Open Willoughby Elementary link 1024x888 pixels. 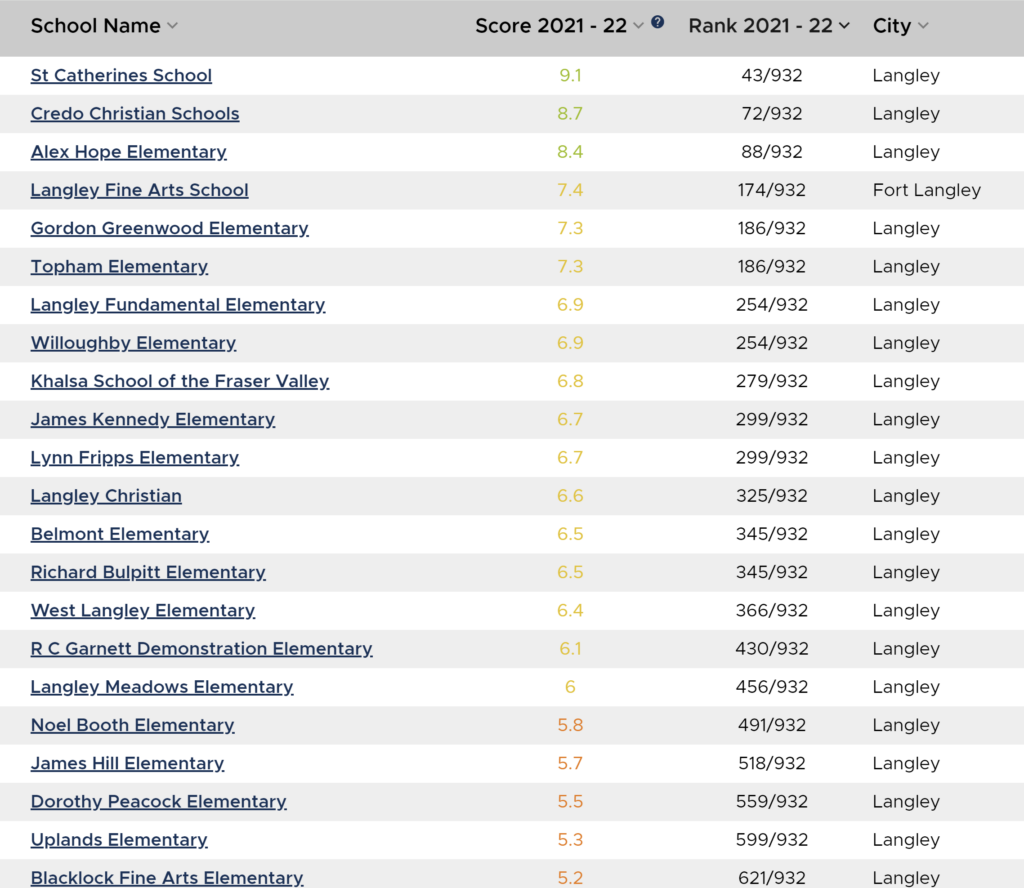(x=133, y=343)
